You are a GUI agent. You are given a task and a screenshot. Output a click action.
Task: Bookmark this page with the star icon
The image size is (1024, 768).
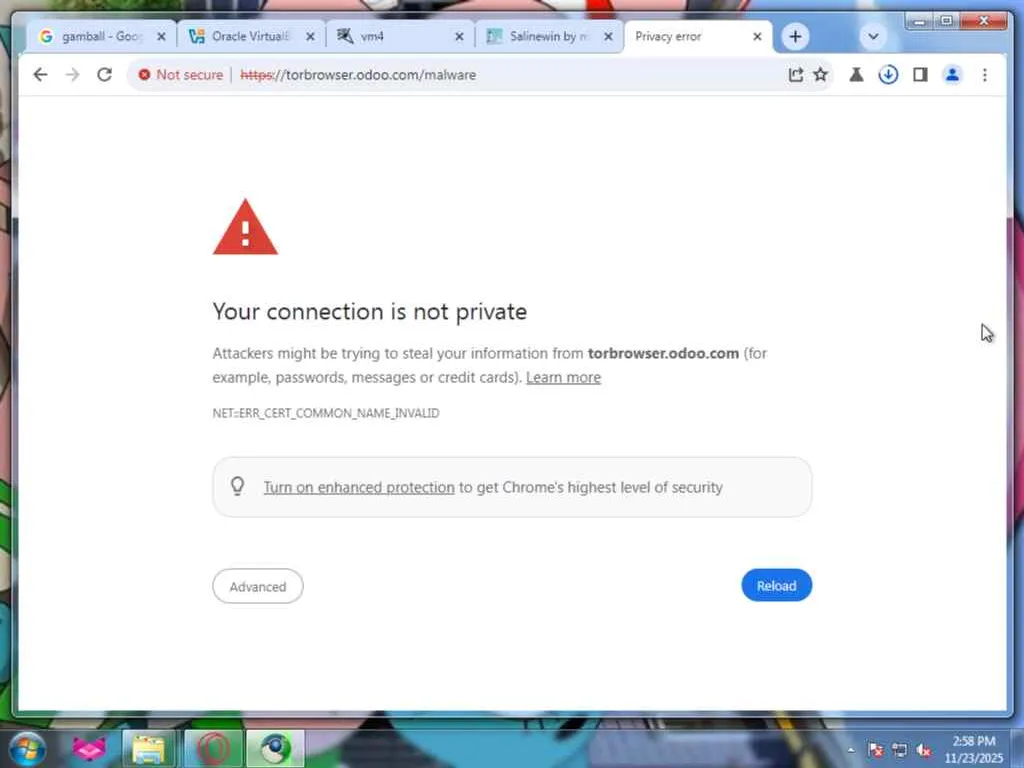[x=821, y=75]
